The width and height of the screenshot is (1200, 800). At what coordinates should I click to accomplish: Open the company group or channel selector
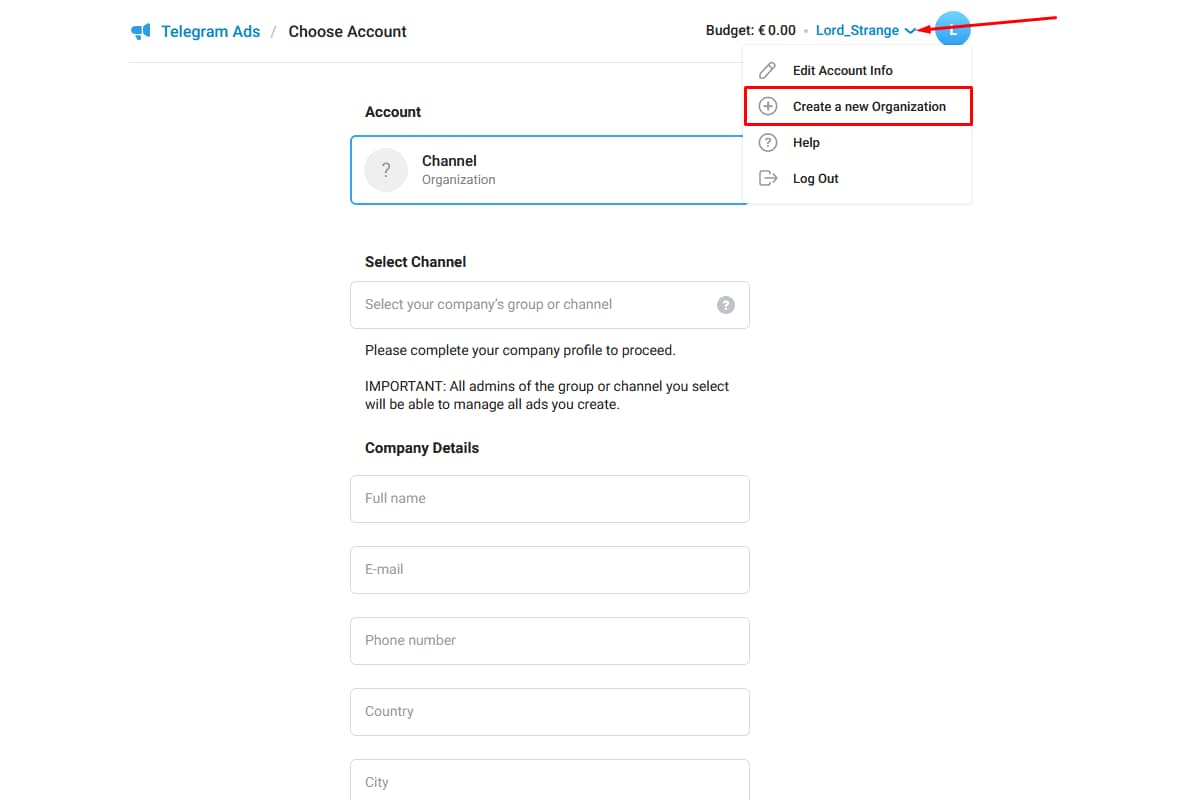pos(535,305)
